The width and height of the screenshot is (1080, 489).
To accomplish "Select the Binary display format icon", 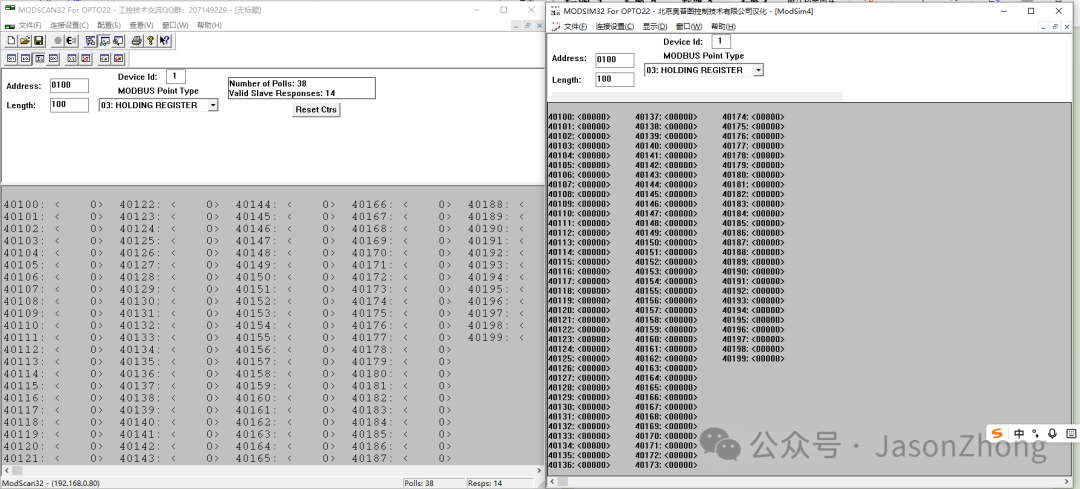I will point(11,59).
